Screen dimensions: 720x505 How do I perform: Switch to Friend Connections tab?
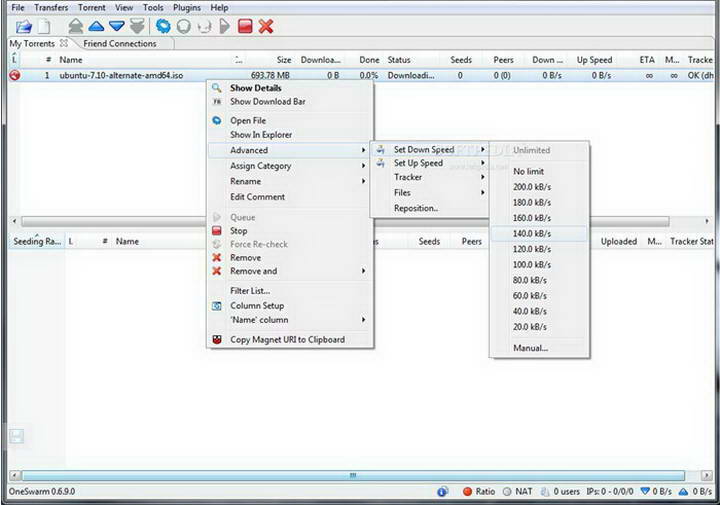click(x=120, y=44)
